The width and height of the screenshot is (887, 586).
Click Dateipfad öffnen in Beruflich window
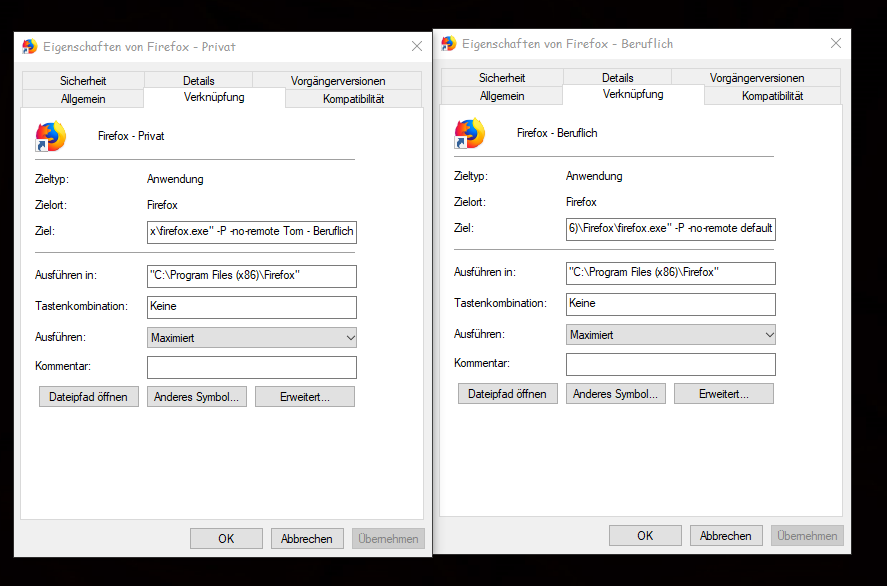click(x=508, y=394)
